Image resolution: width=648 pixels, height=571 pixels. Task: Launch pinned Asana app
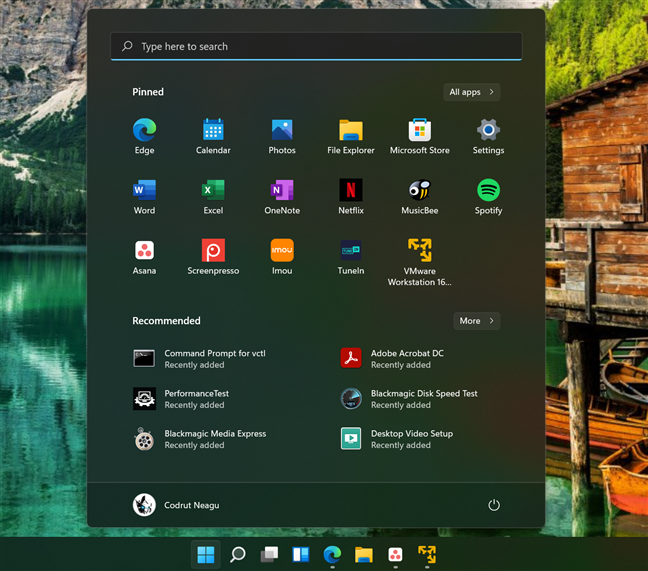(144, 257)
